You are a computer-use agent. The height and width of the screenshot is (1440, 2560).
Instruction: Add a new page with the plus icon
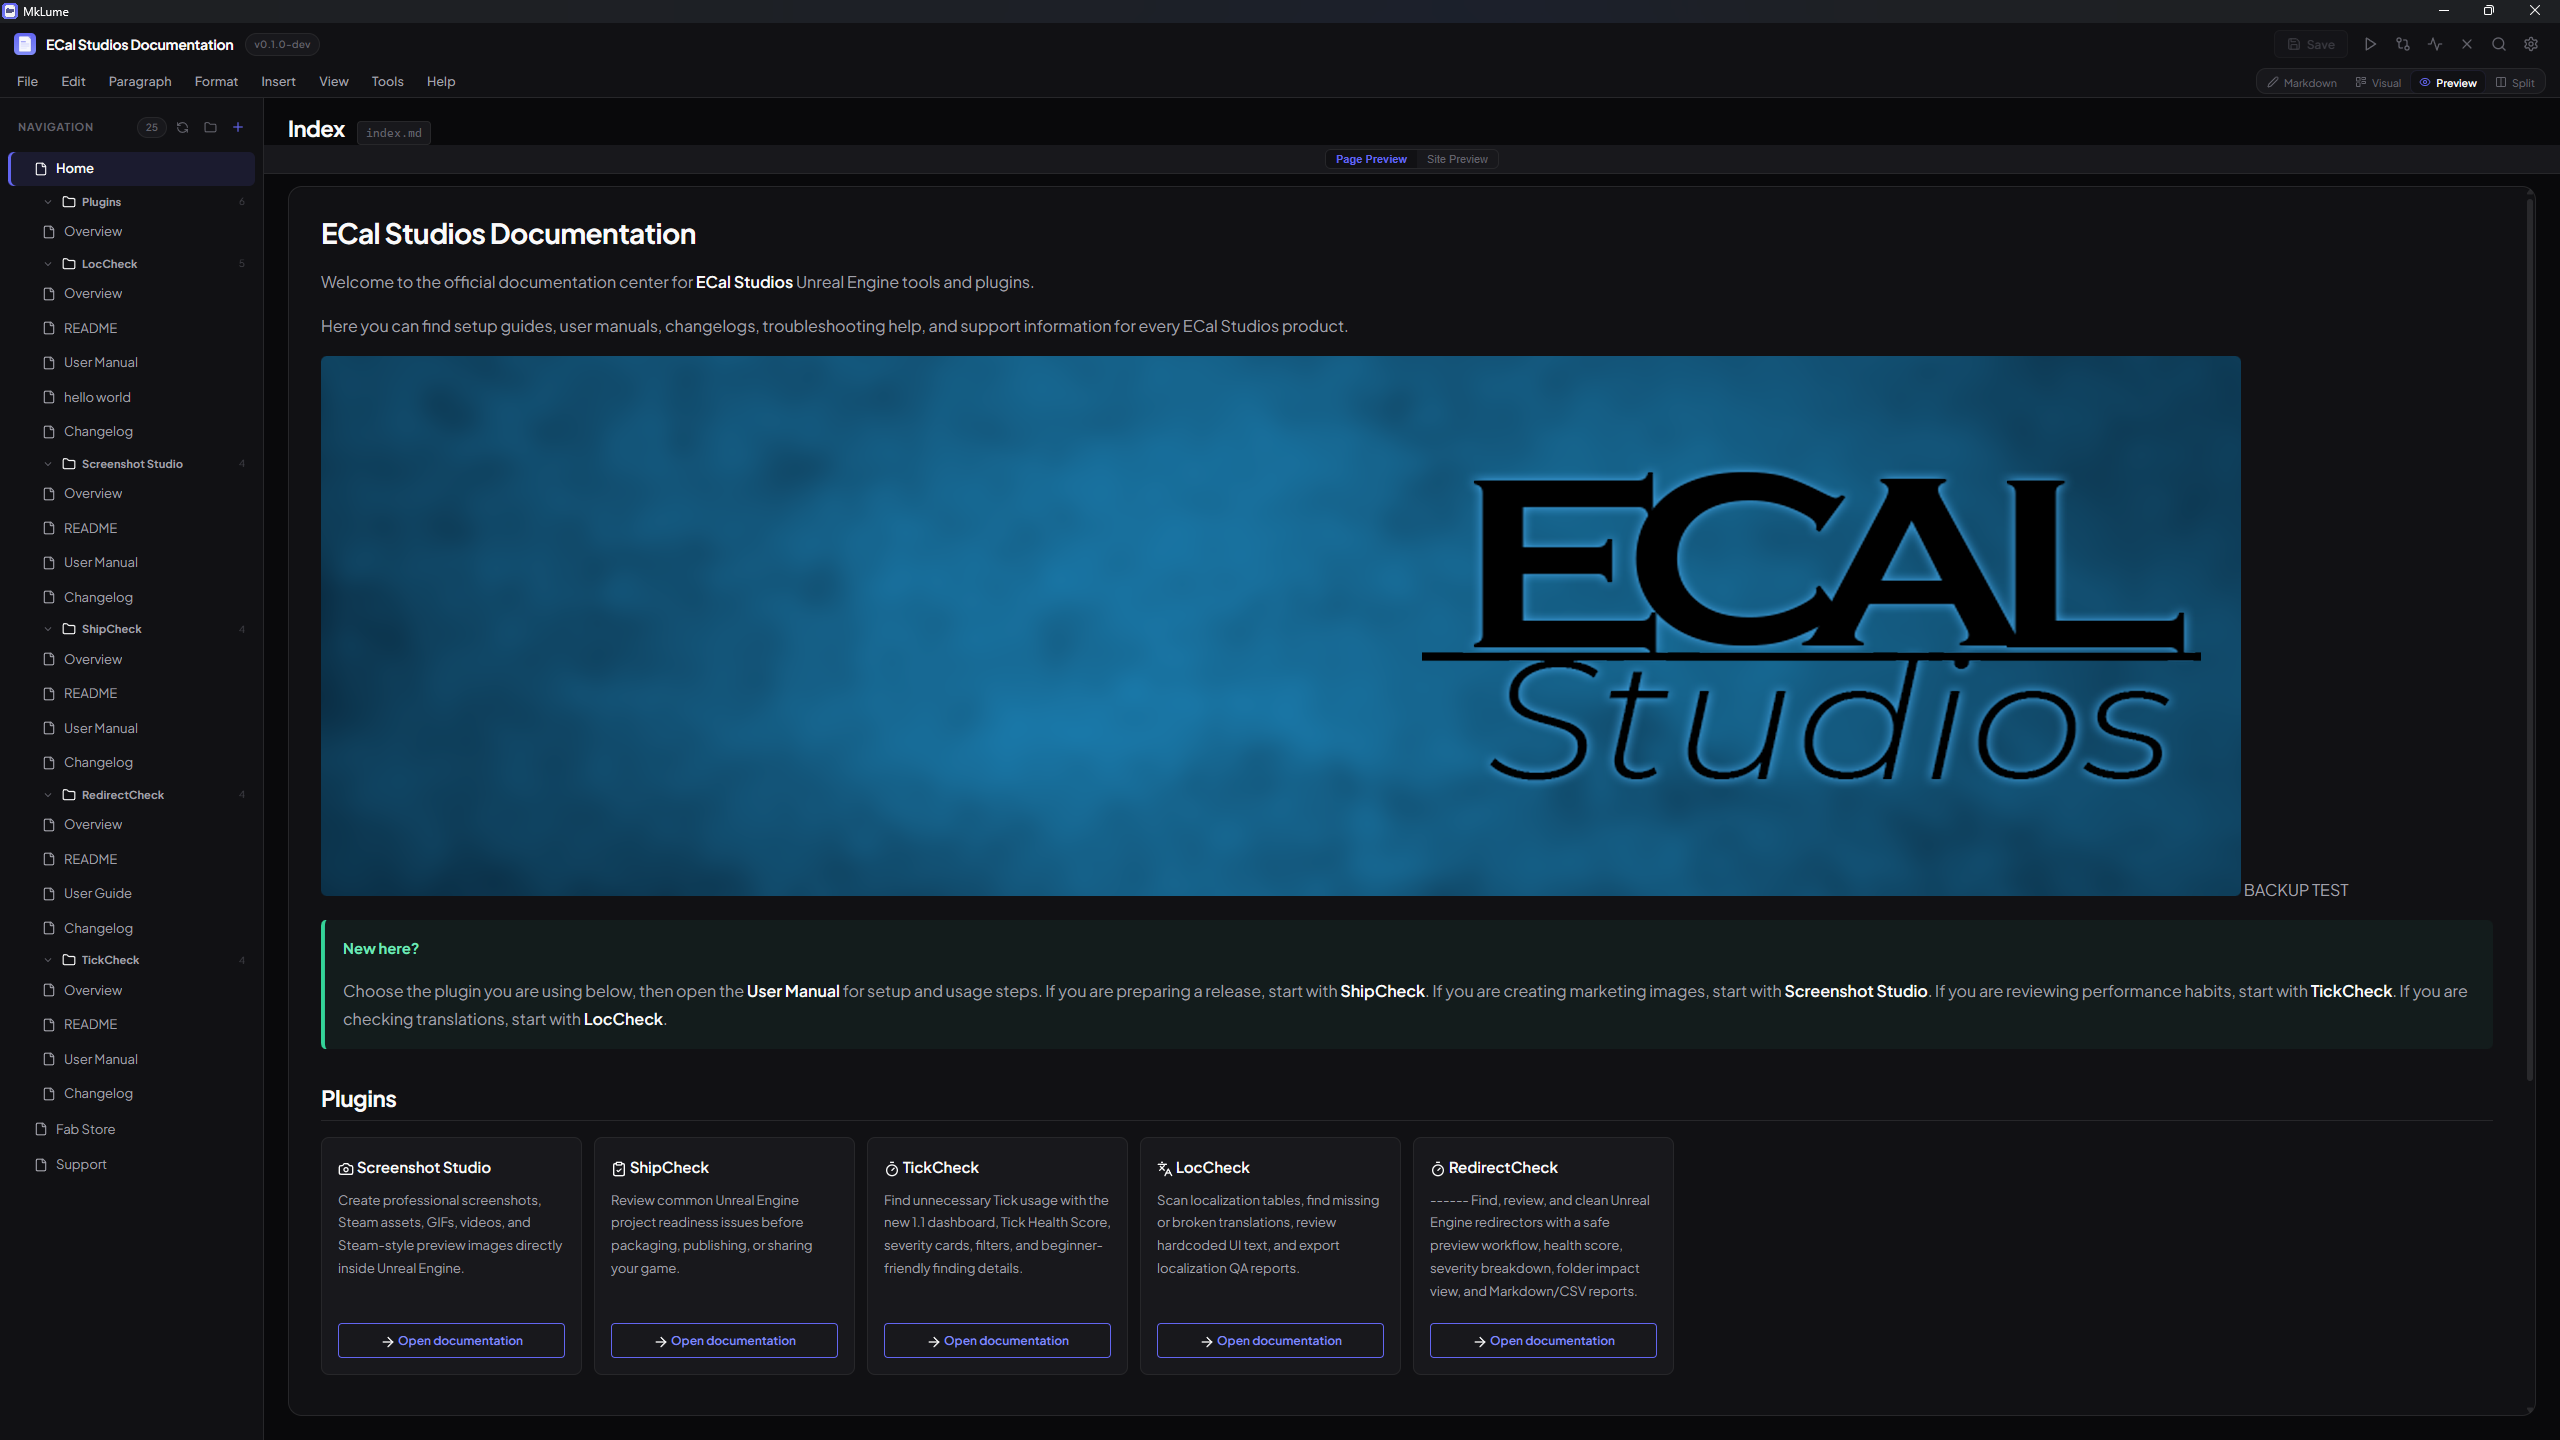[x=238, y=127]
